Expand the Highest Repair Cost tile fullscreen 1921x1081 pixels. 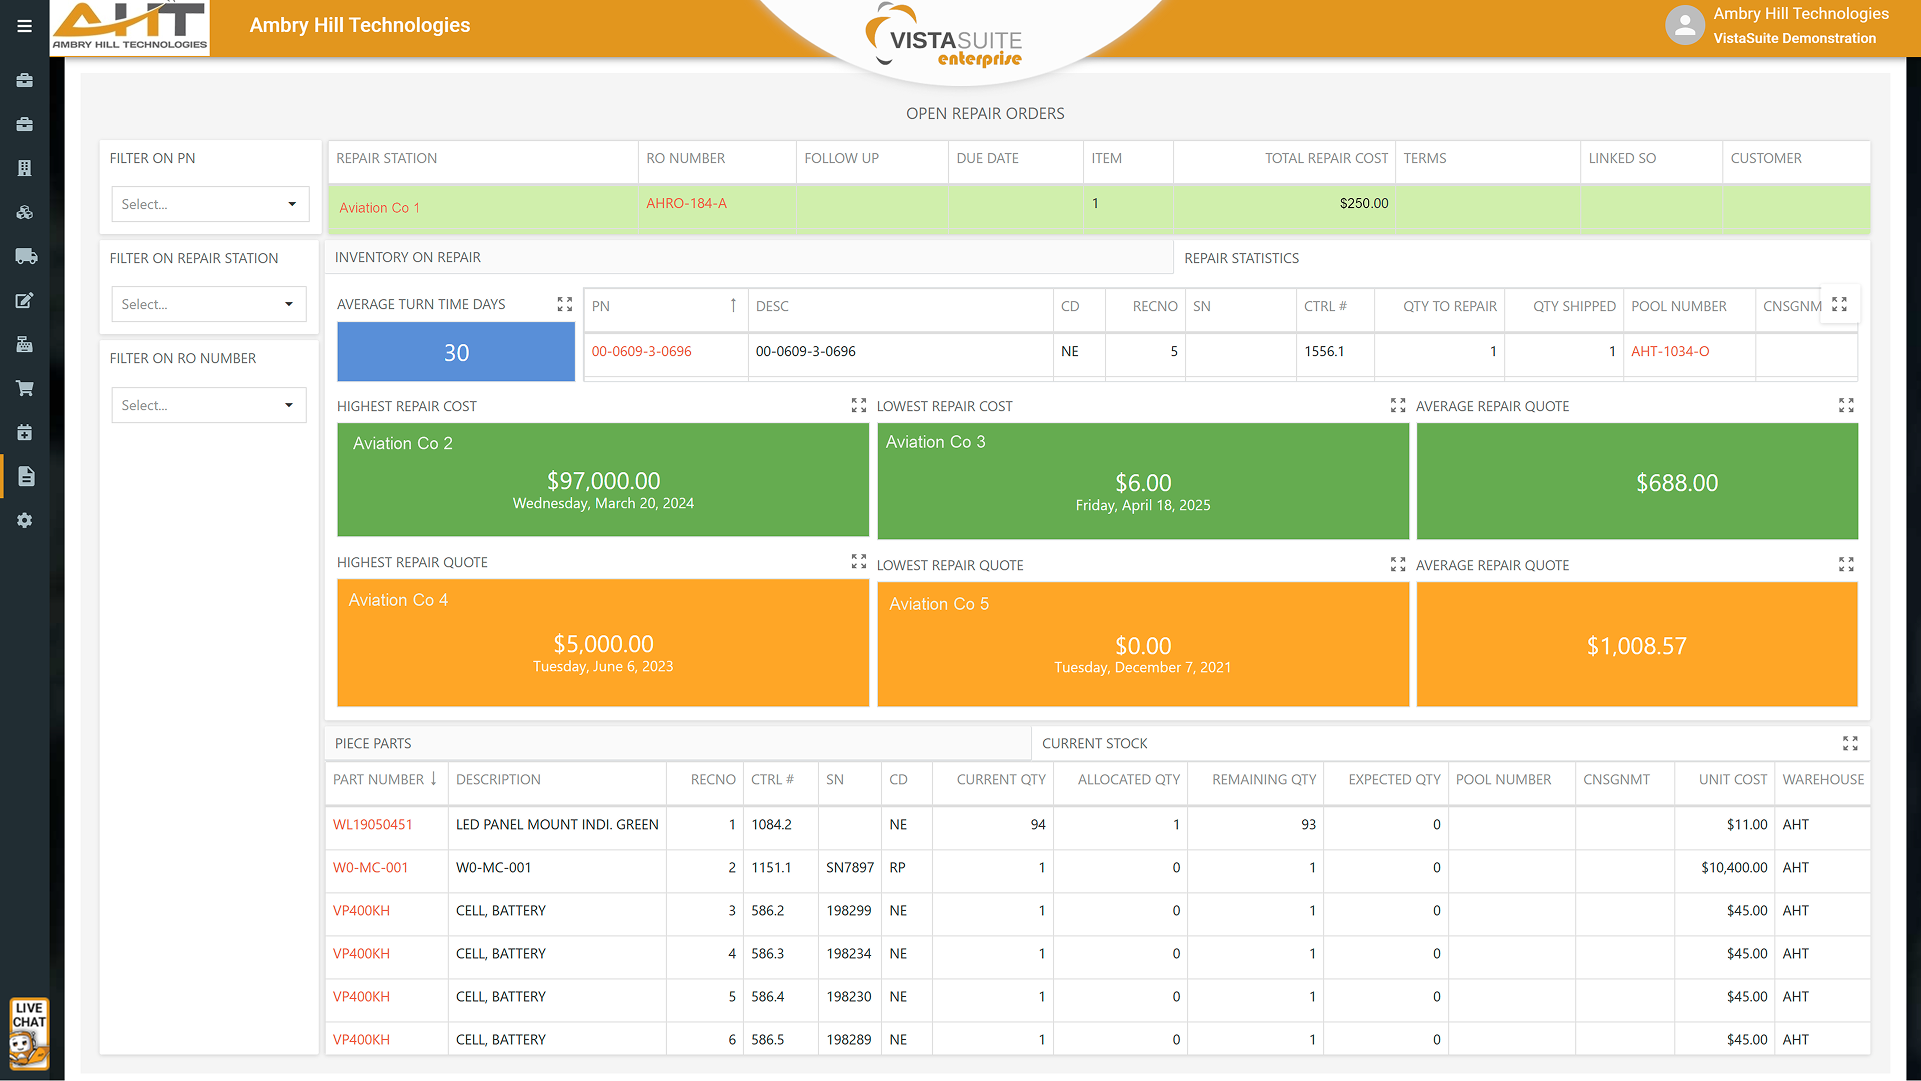tap(858, 405)
